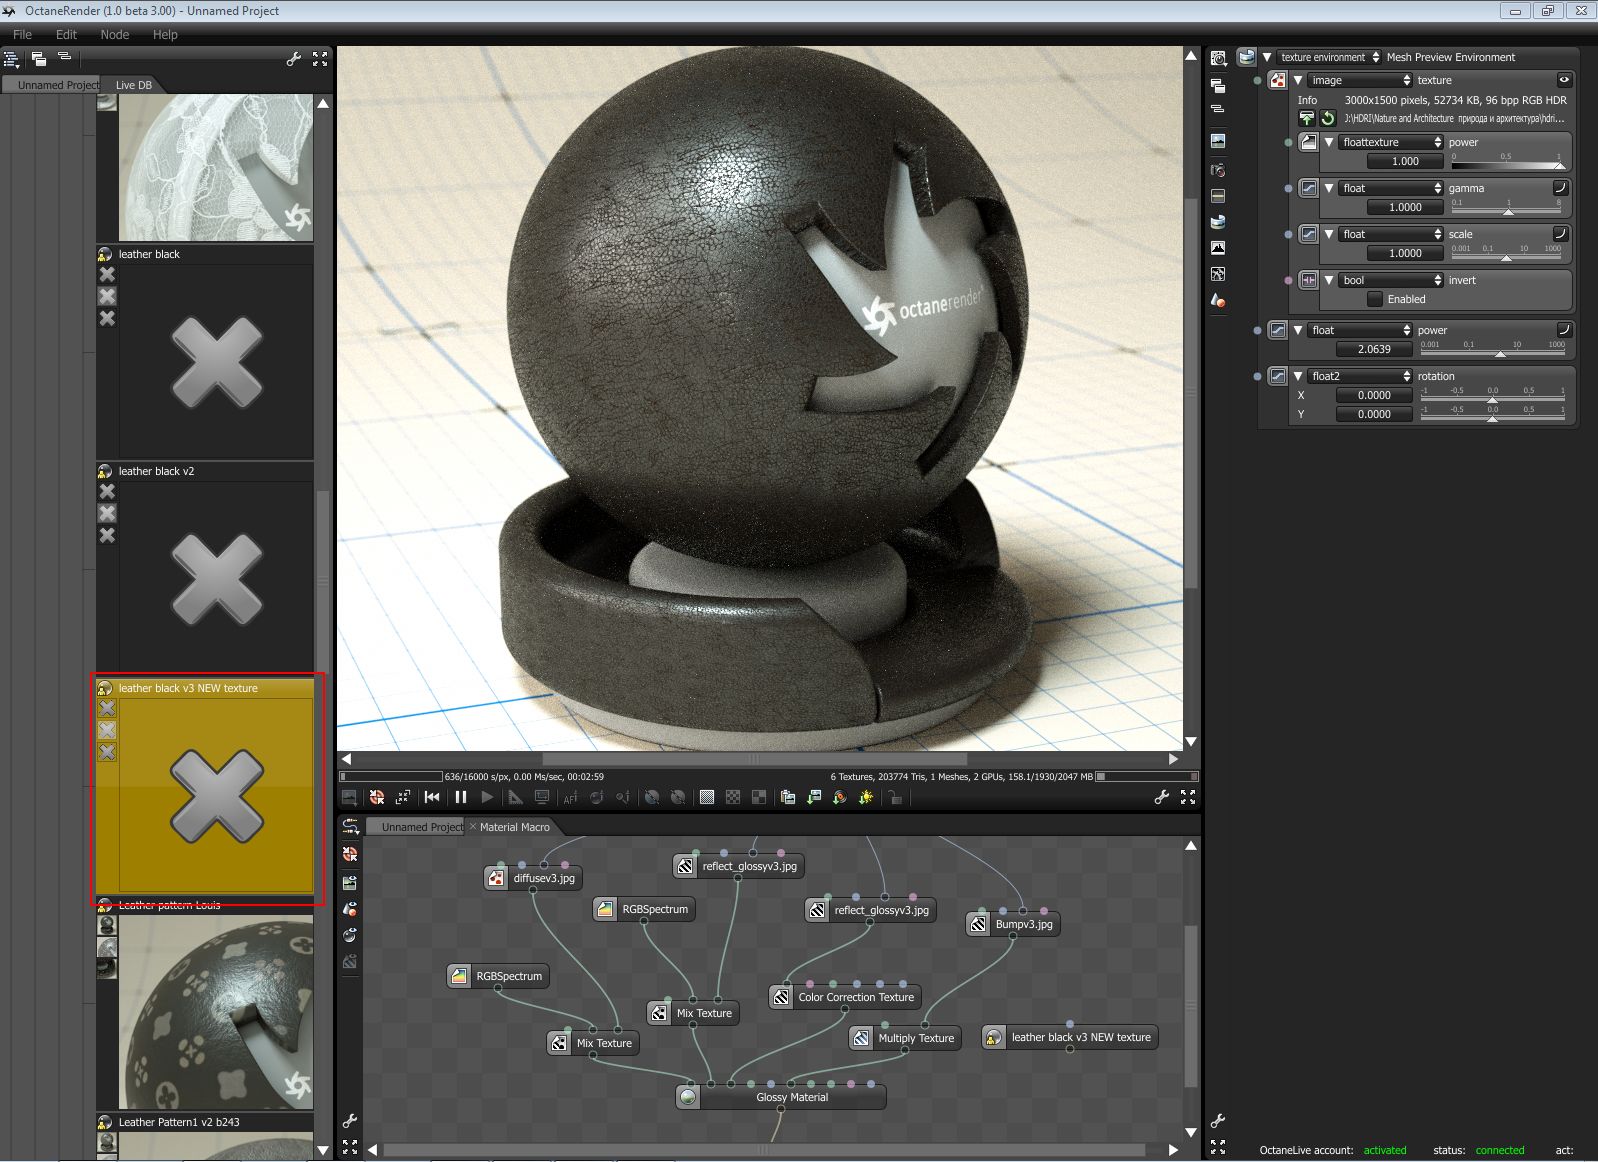
Task: Open the float2 dropdown beside rotation
Action: click(x=1360, y=376)
